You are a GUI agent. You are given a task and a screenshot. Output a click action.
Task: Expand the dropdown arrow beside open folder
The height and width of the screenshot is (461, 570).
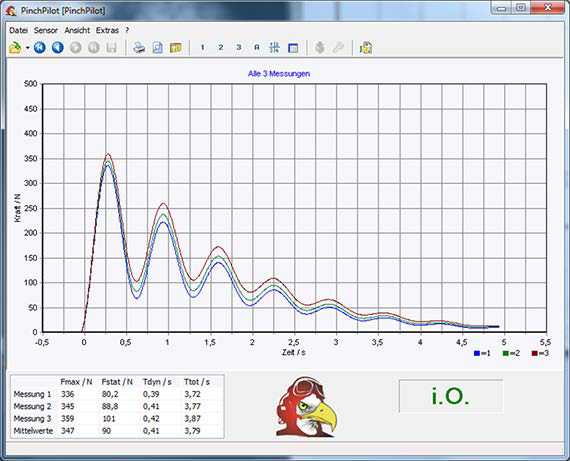(28, 48)
